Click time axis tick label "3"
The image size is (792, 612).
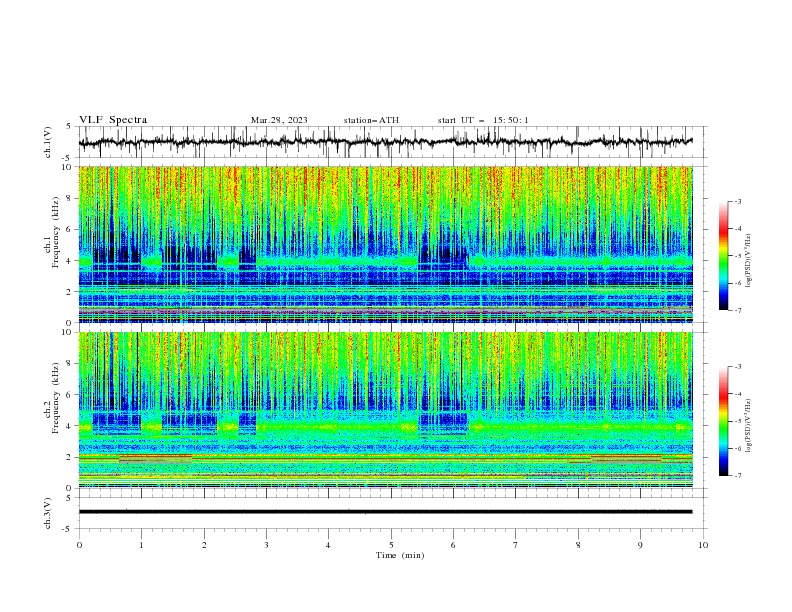point(266,545)
